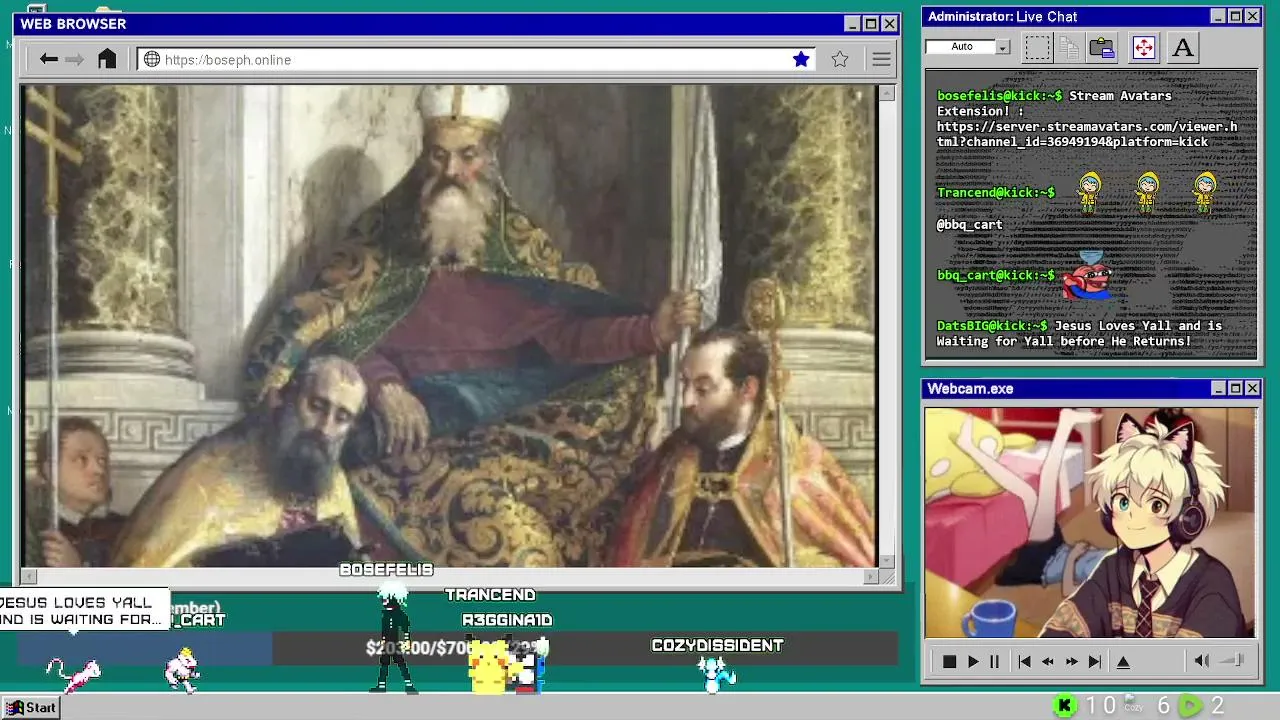The image size is (1280, 720).
Task: Open the Start menu
Action: [30, 707]
